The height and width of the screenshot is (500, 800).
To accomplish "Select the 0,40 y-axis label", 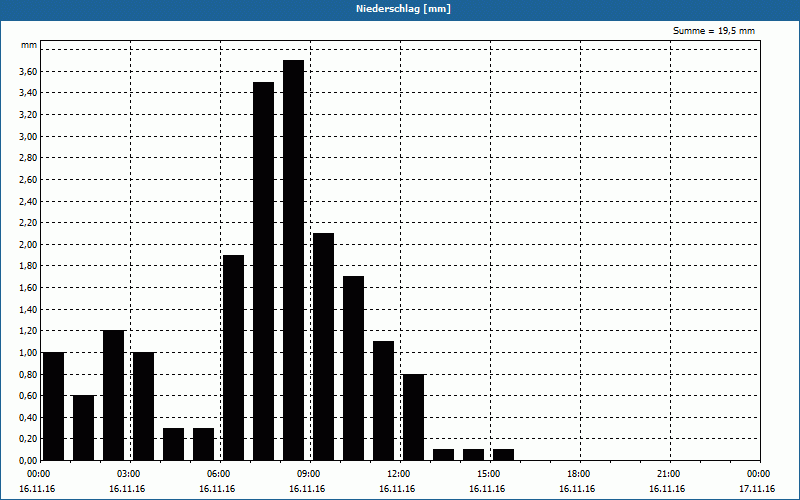I will click(x=28, y=418).
